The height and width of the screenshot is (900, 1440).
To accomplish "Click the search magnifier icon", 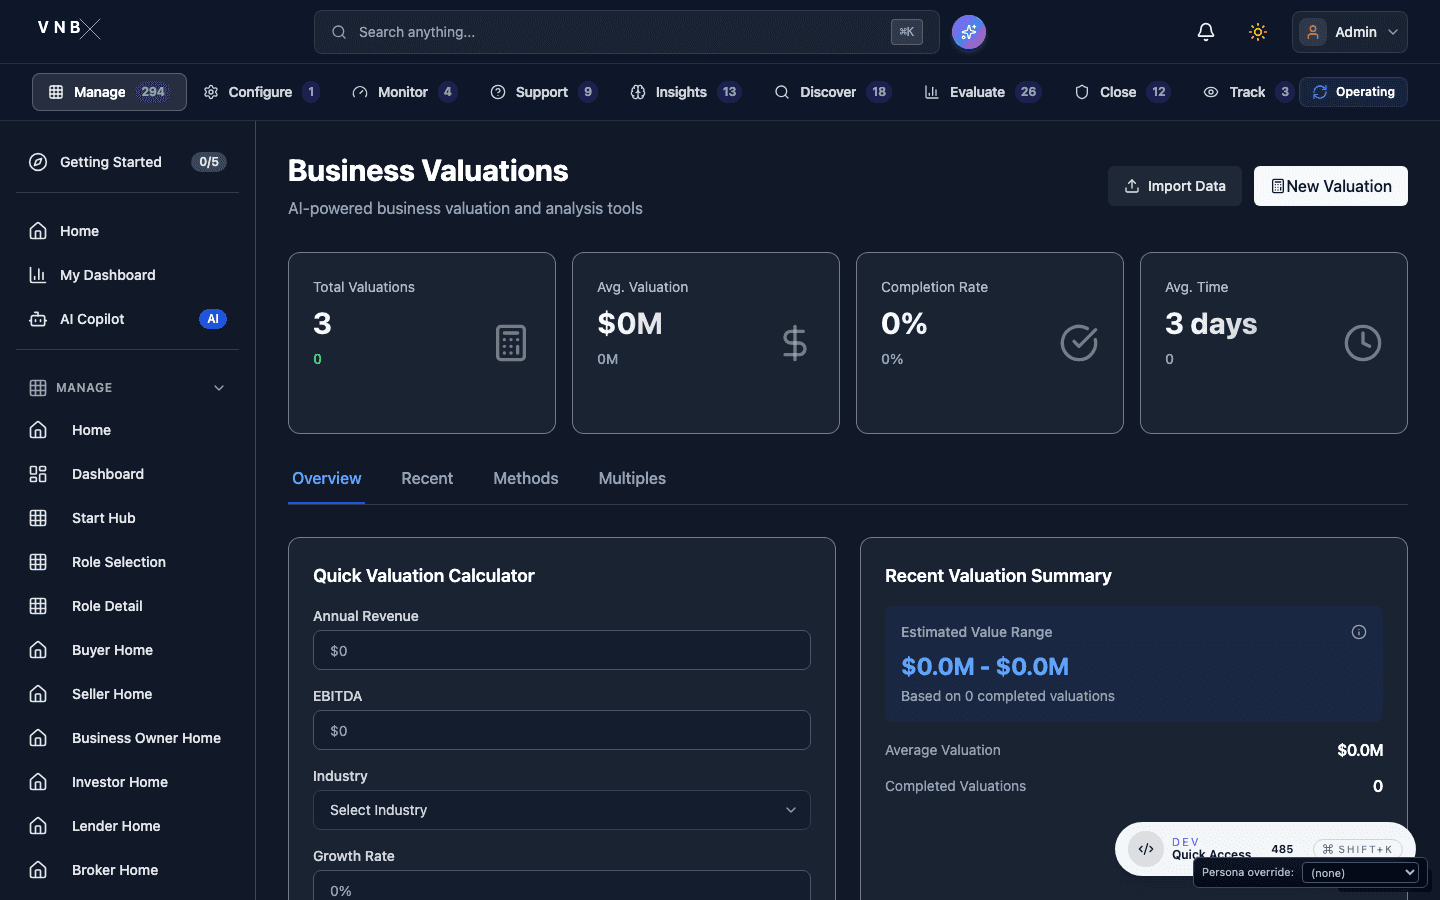I will click(x=339, y=32).
